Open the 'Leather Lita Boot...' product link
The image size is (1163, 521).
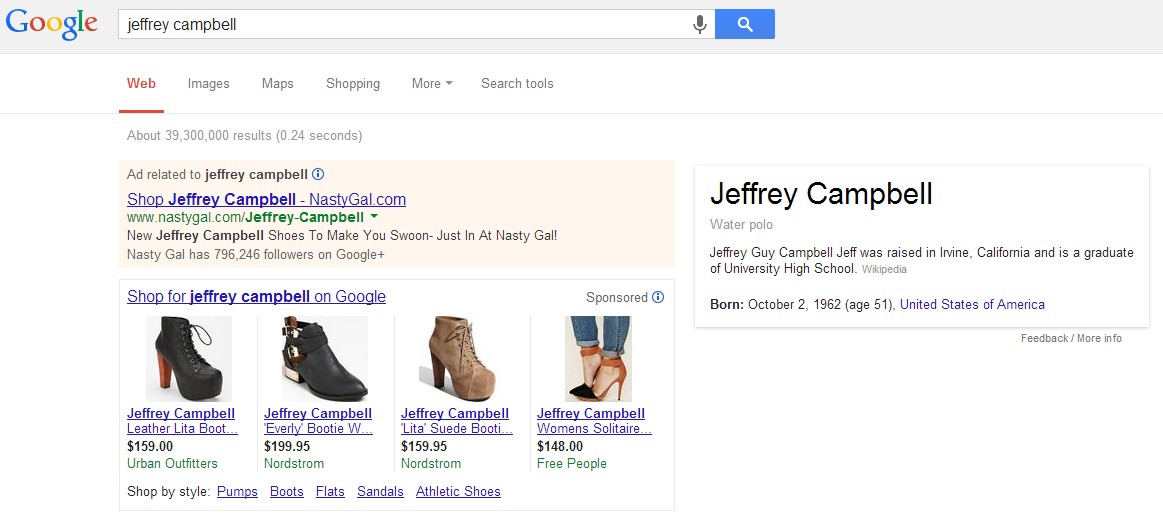(182, 429)
